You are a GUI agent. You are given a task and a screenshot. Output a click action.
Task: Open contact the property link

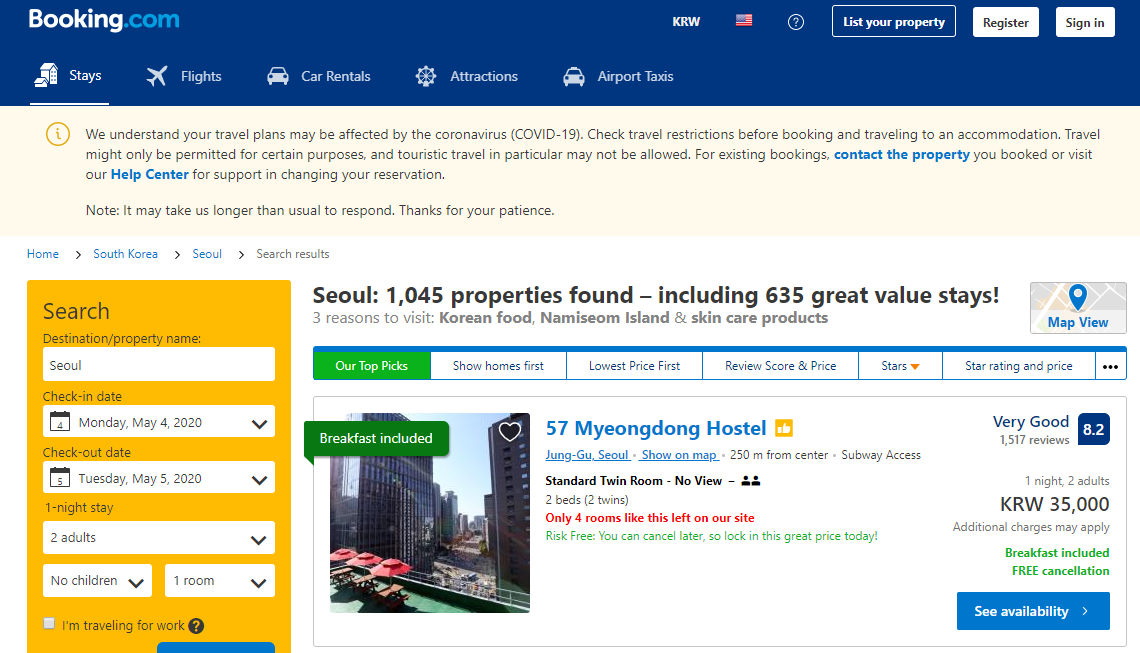[902, 154]
